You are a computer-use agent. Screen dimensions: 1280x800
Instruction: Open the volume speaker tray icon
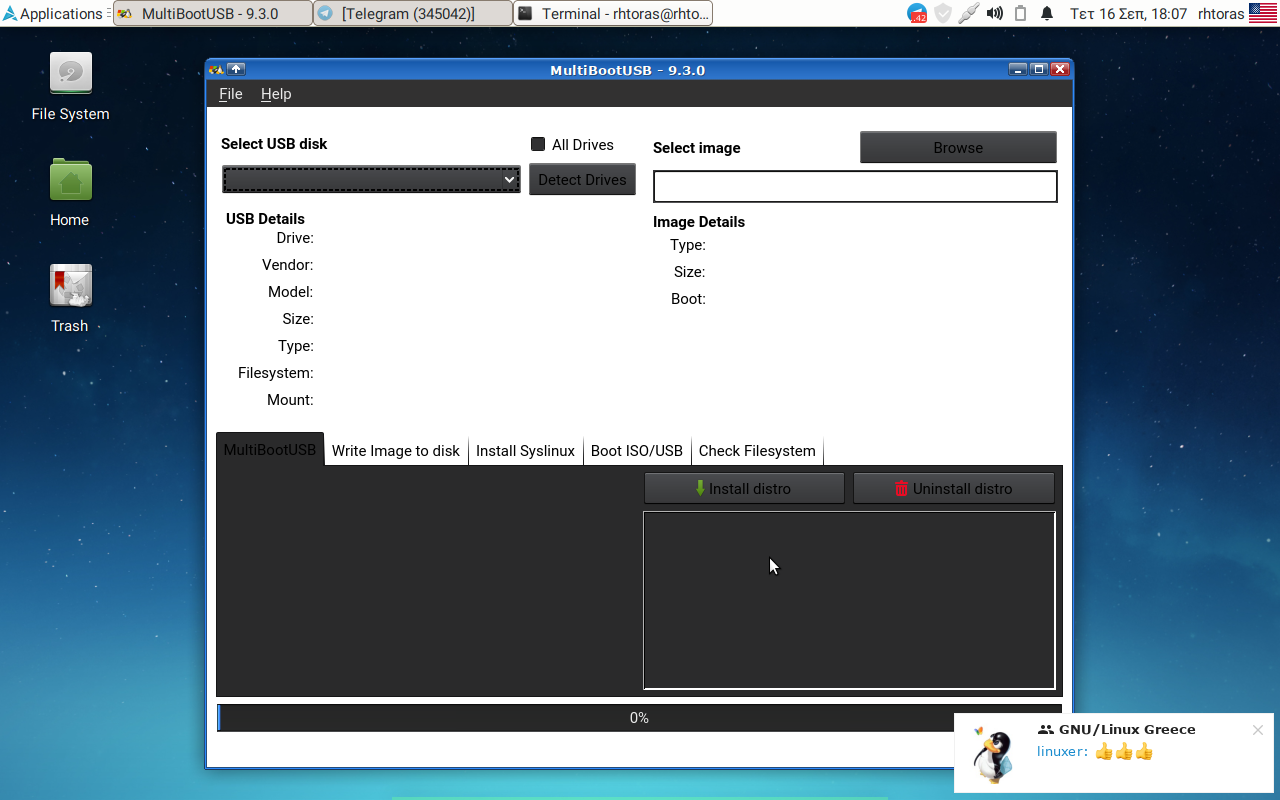[994, 13]
